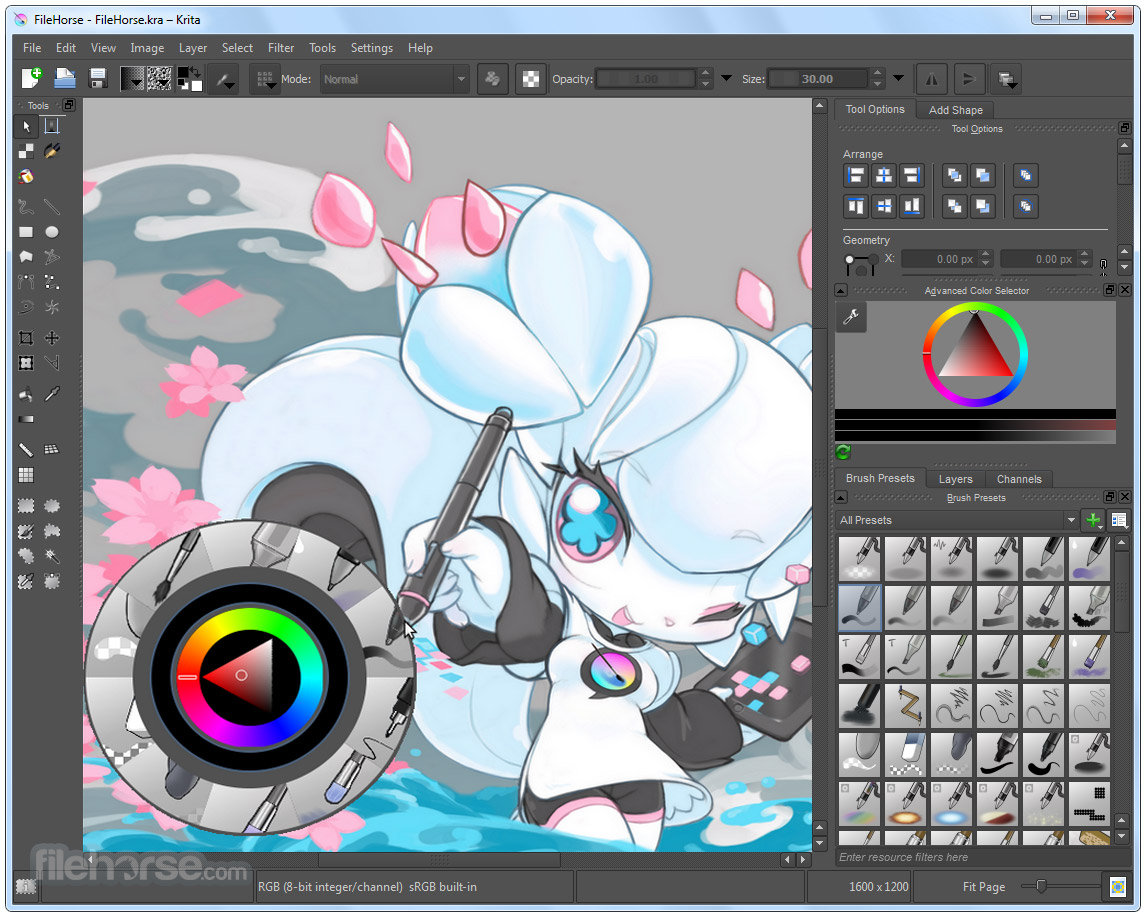Select the Move tool in the toolbox
The width and height of the screenshot is (1145, 916).
52,338
